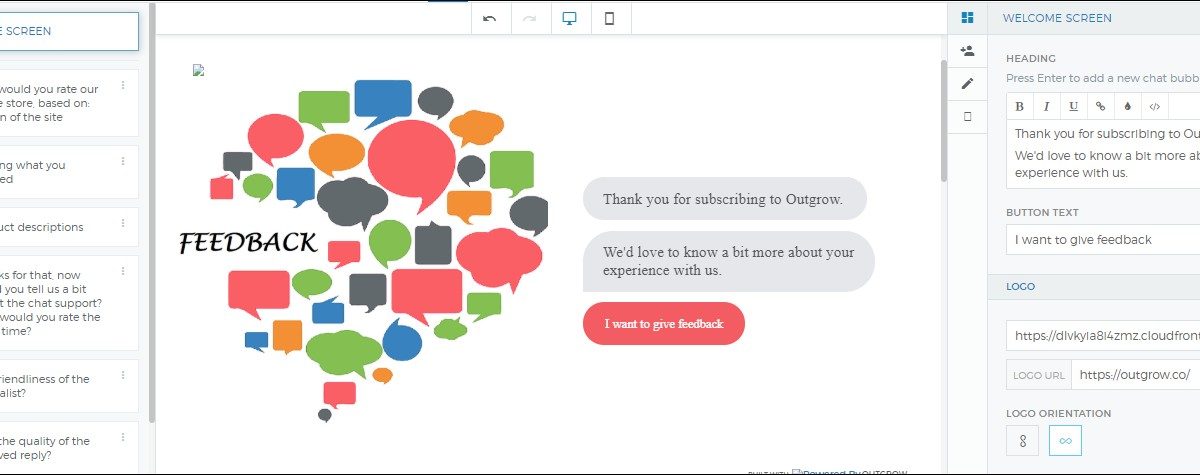Toggle code view in heading editor
The height and width of the screenshot is (475, 1200).
click(1155, 106)
